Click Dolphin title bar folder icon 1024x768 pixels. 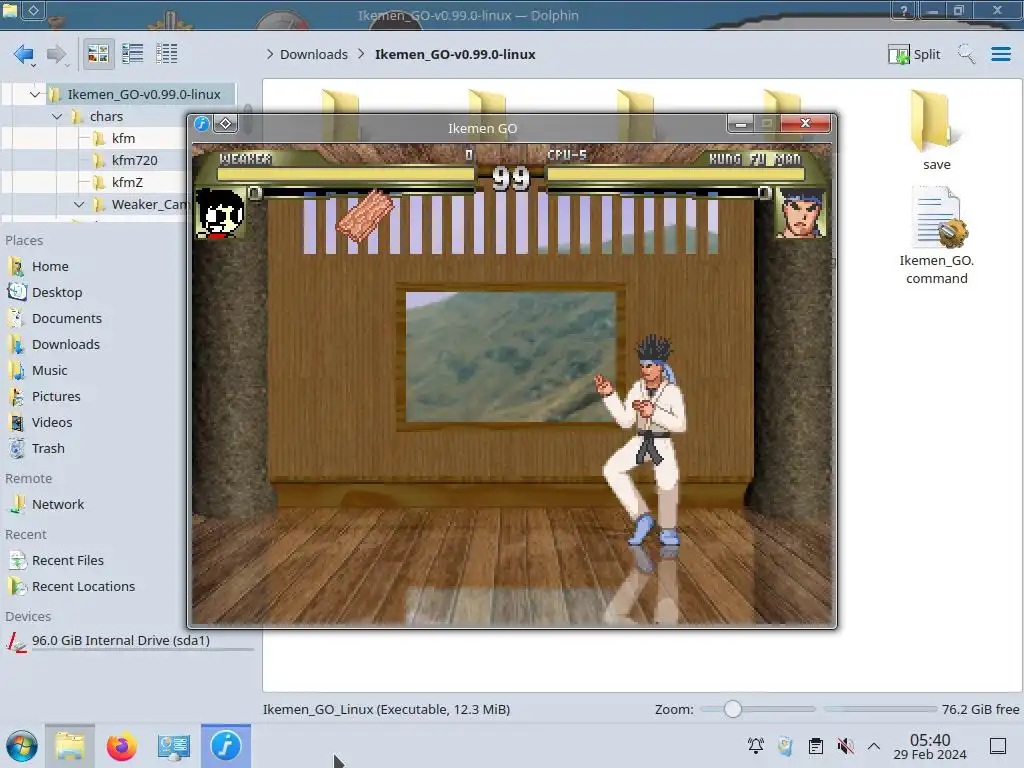coord(10,10)
